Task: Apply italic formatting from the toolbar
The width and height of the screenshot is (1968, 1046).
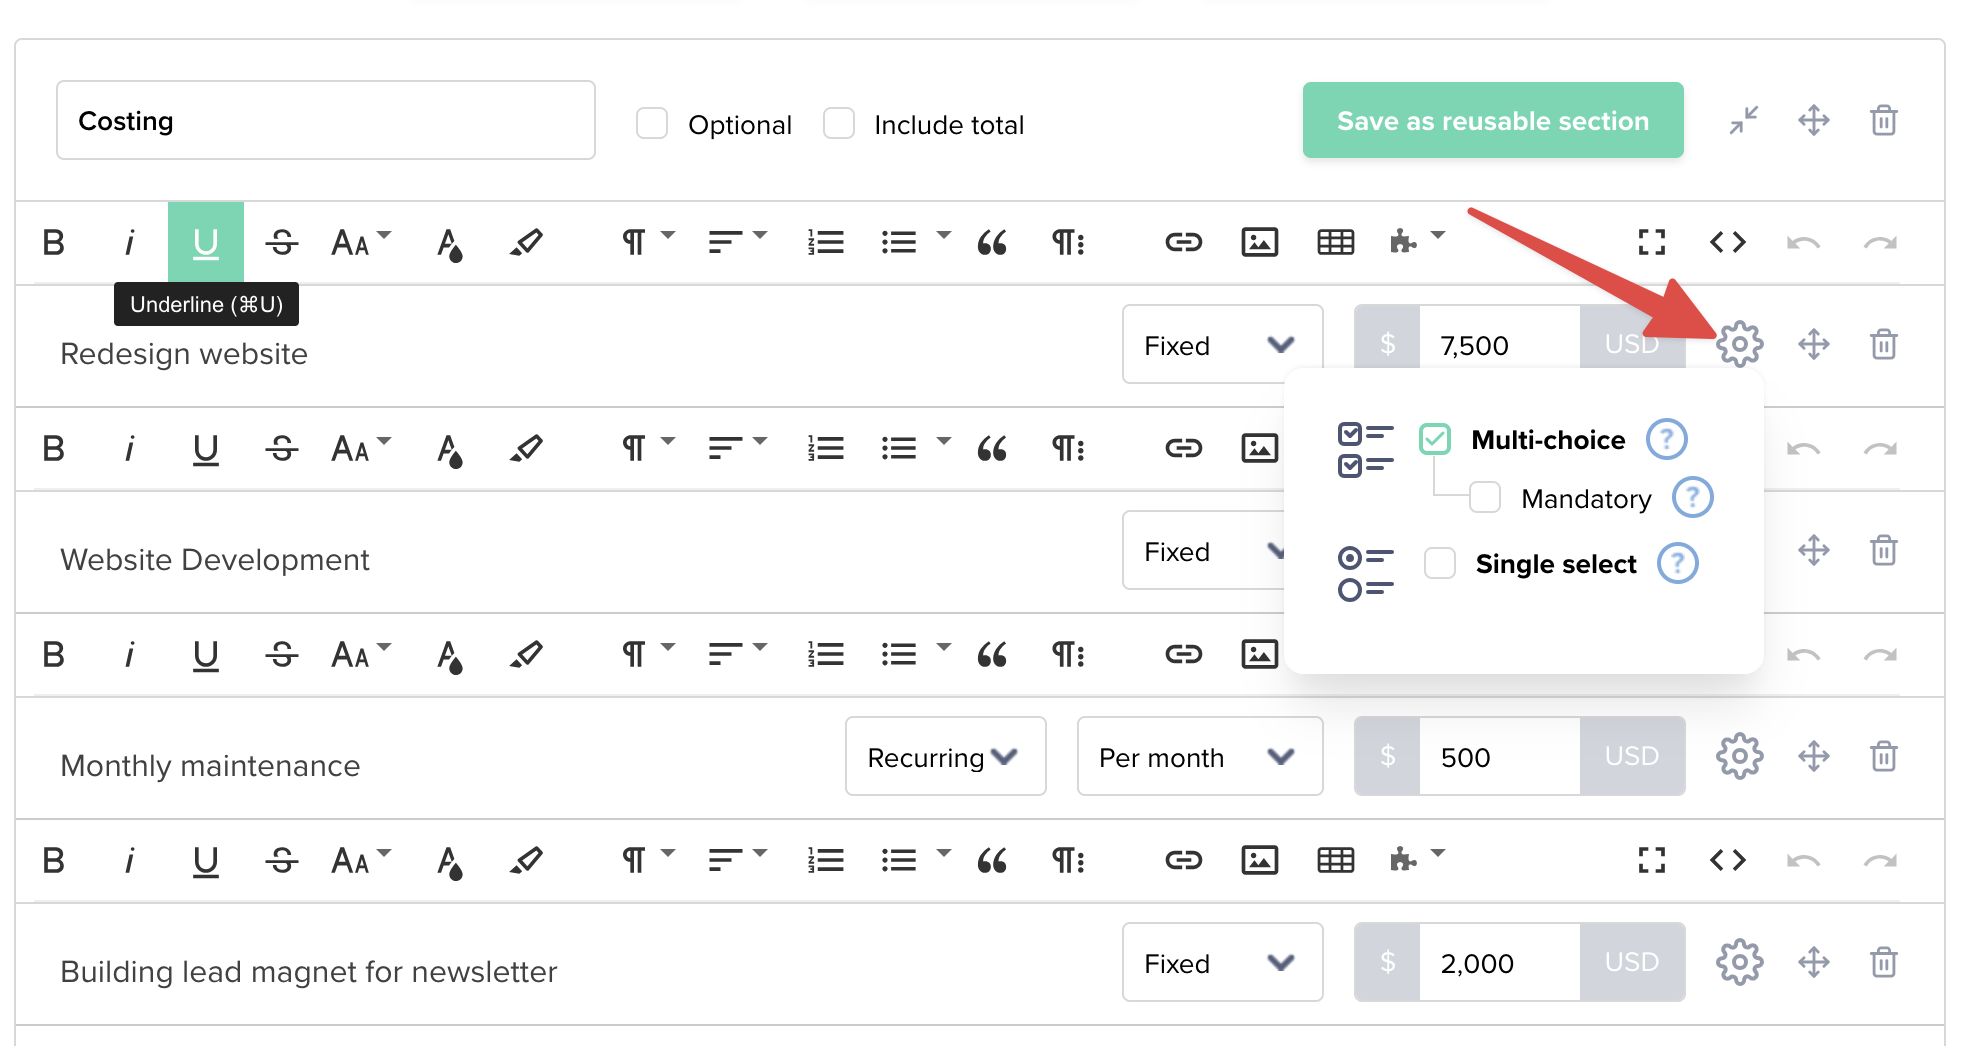Action: click(130, 241)
